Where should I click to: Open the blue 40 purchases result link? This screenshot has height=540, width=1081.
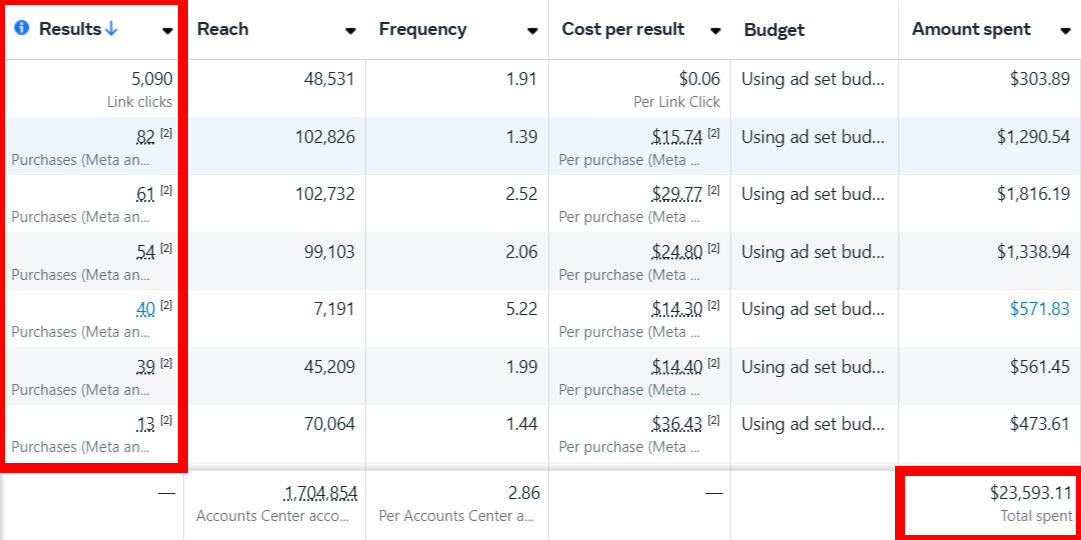[146, 309]
